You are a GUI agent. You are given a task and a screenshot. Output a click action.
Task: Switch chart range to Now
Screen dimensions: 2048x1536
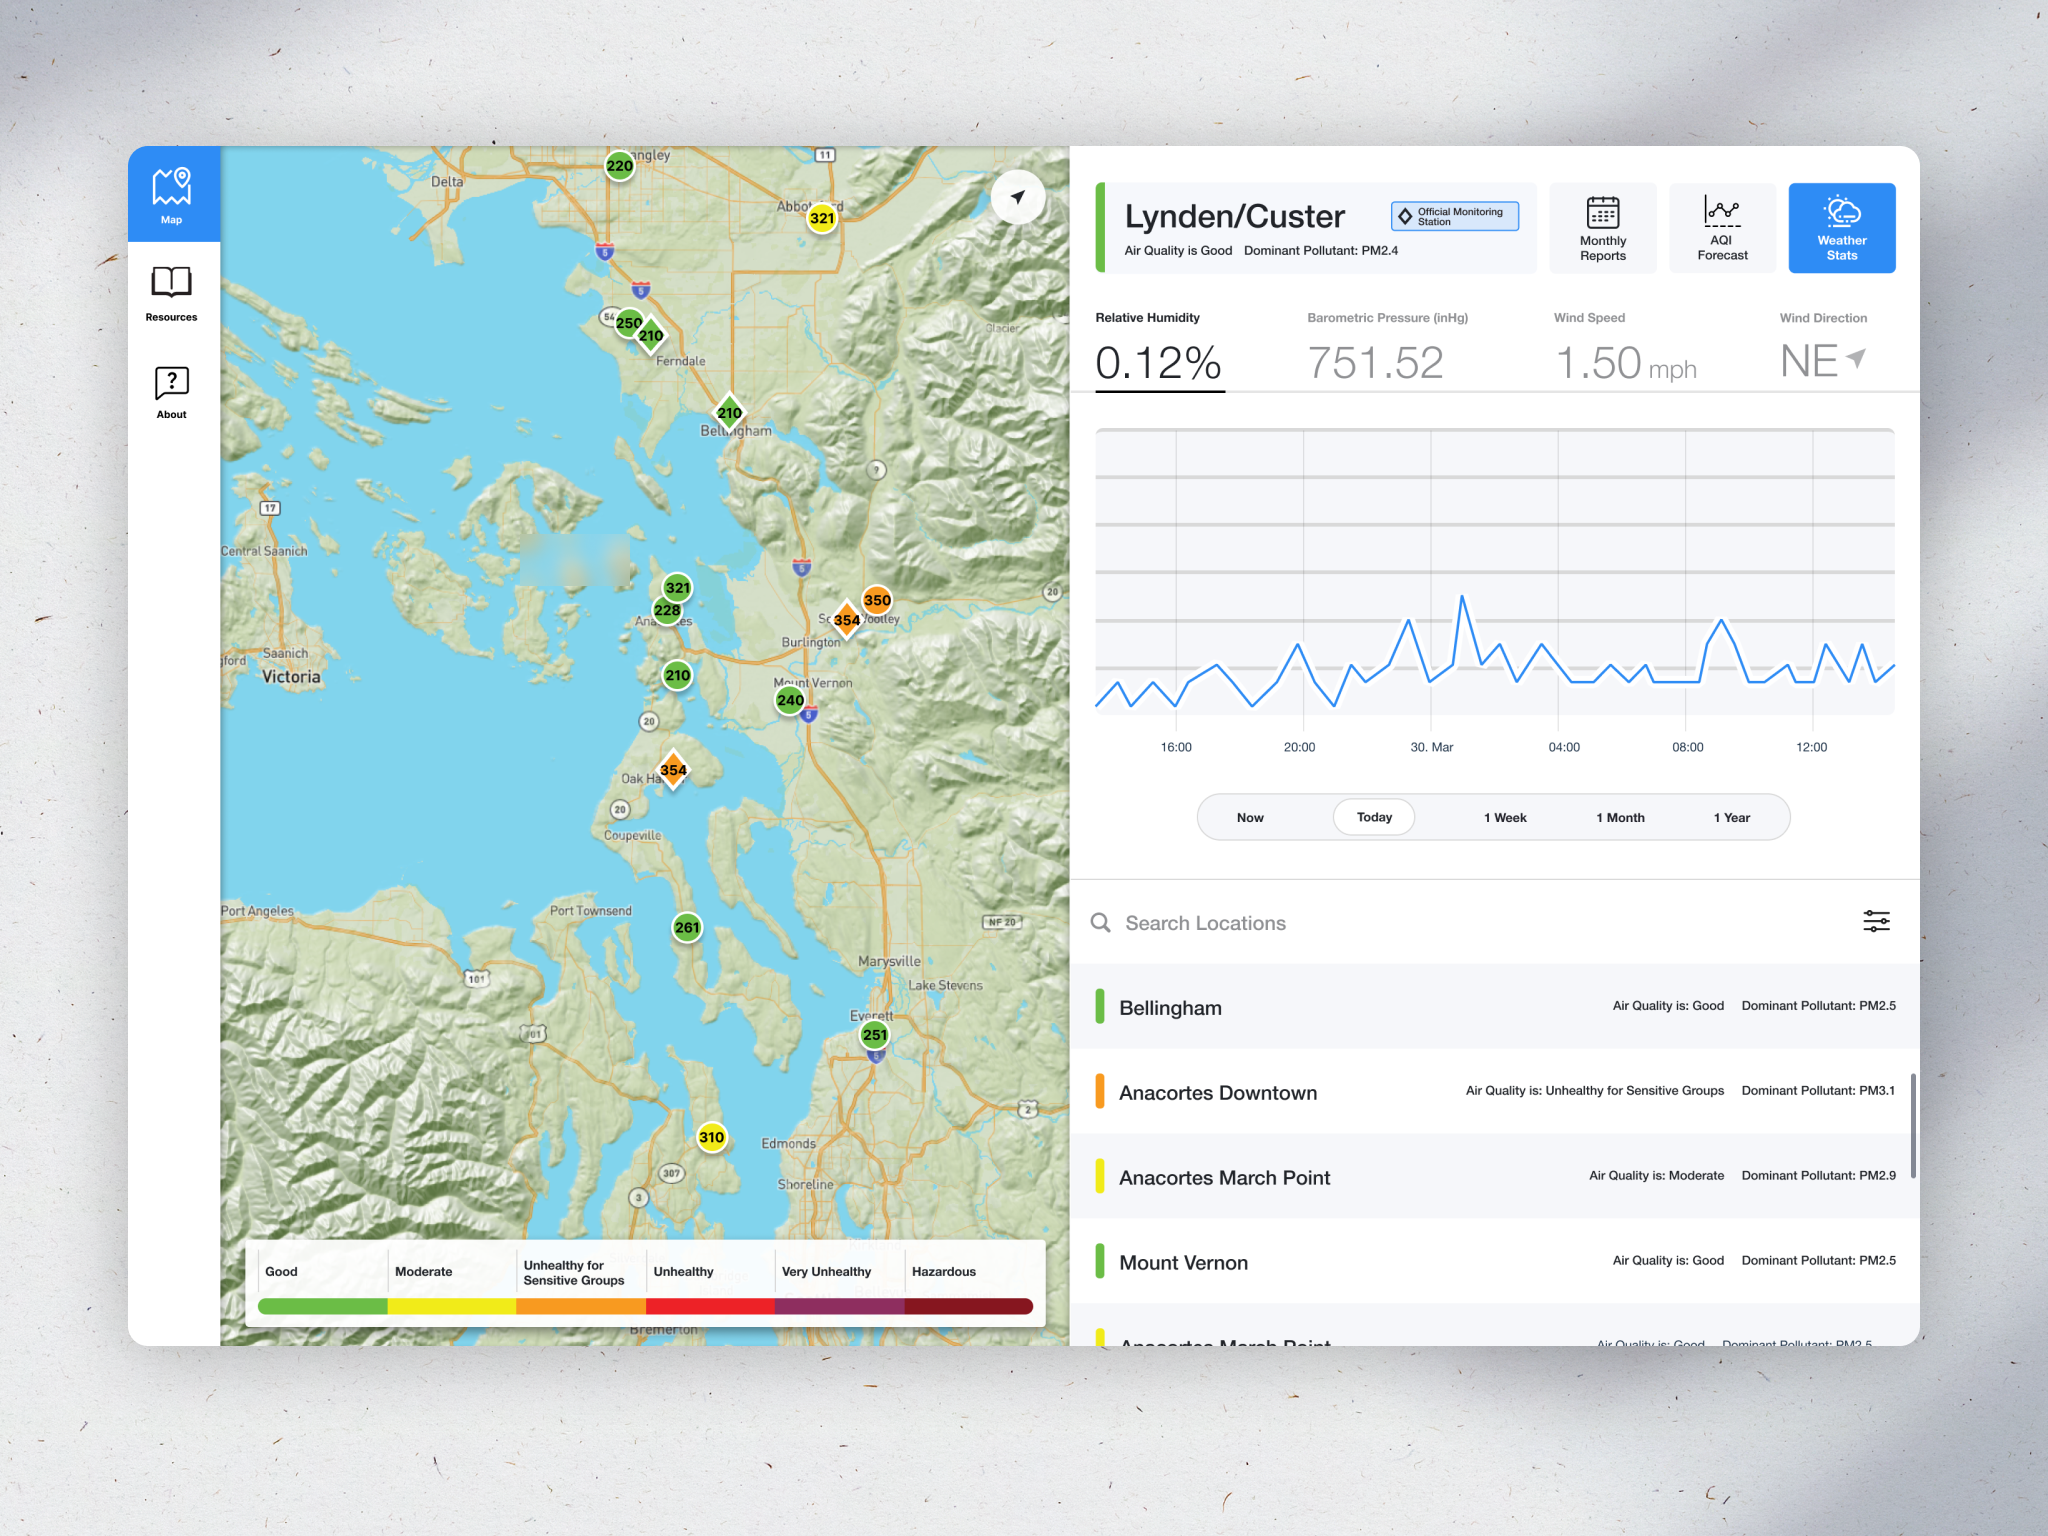[1250, 817]
